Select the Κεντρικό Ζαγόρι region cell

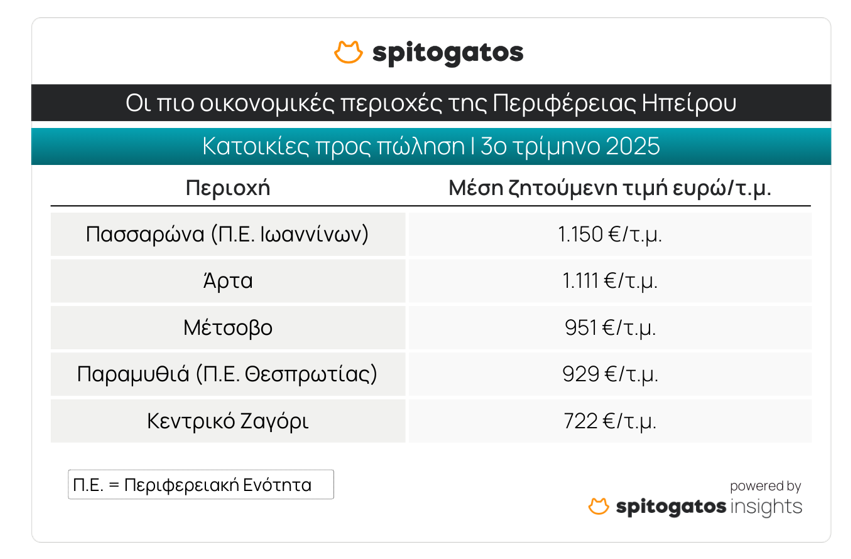(x=228, y=421)
